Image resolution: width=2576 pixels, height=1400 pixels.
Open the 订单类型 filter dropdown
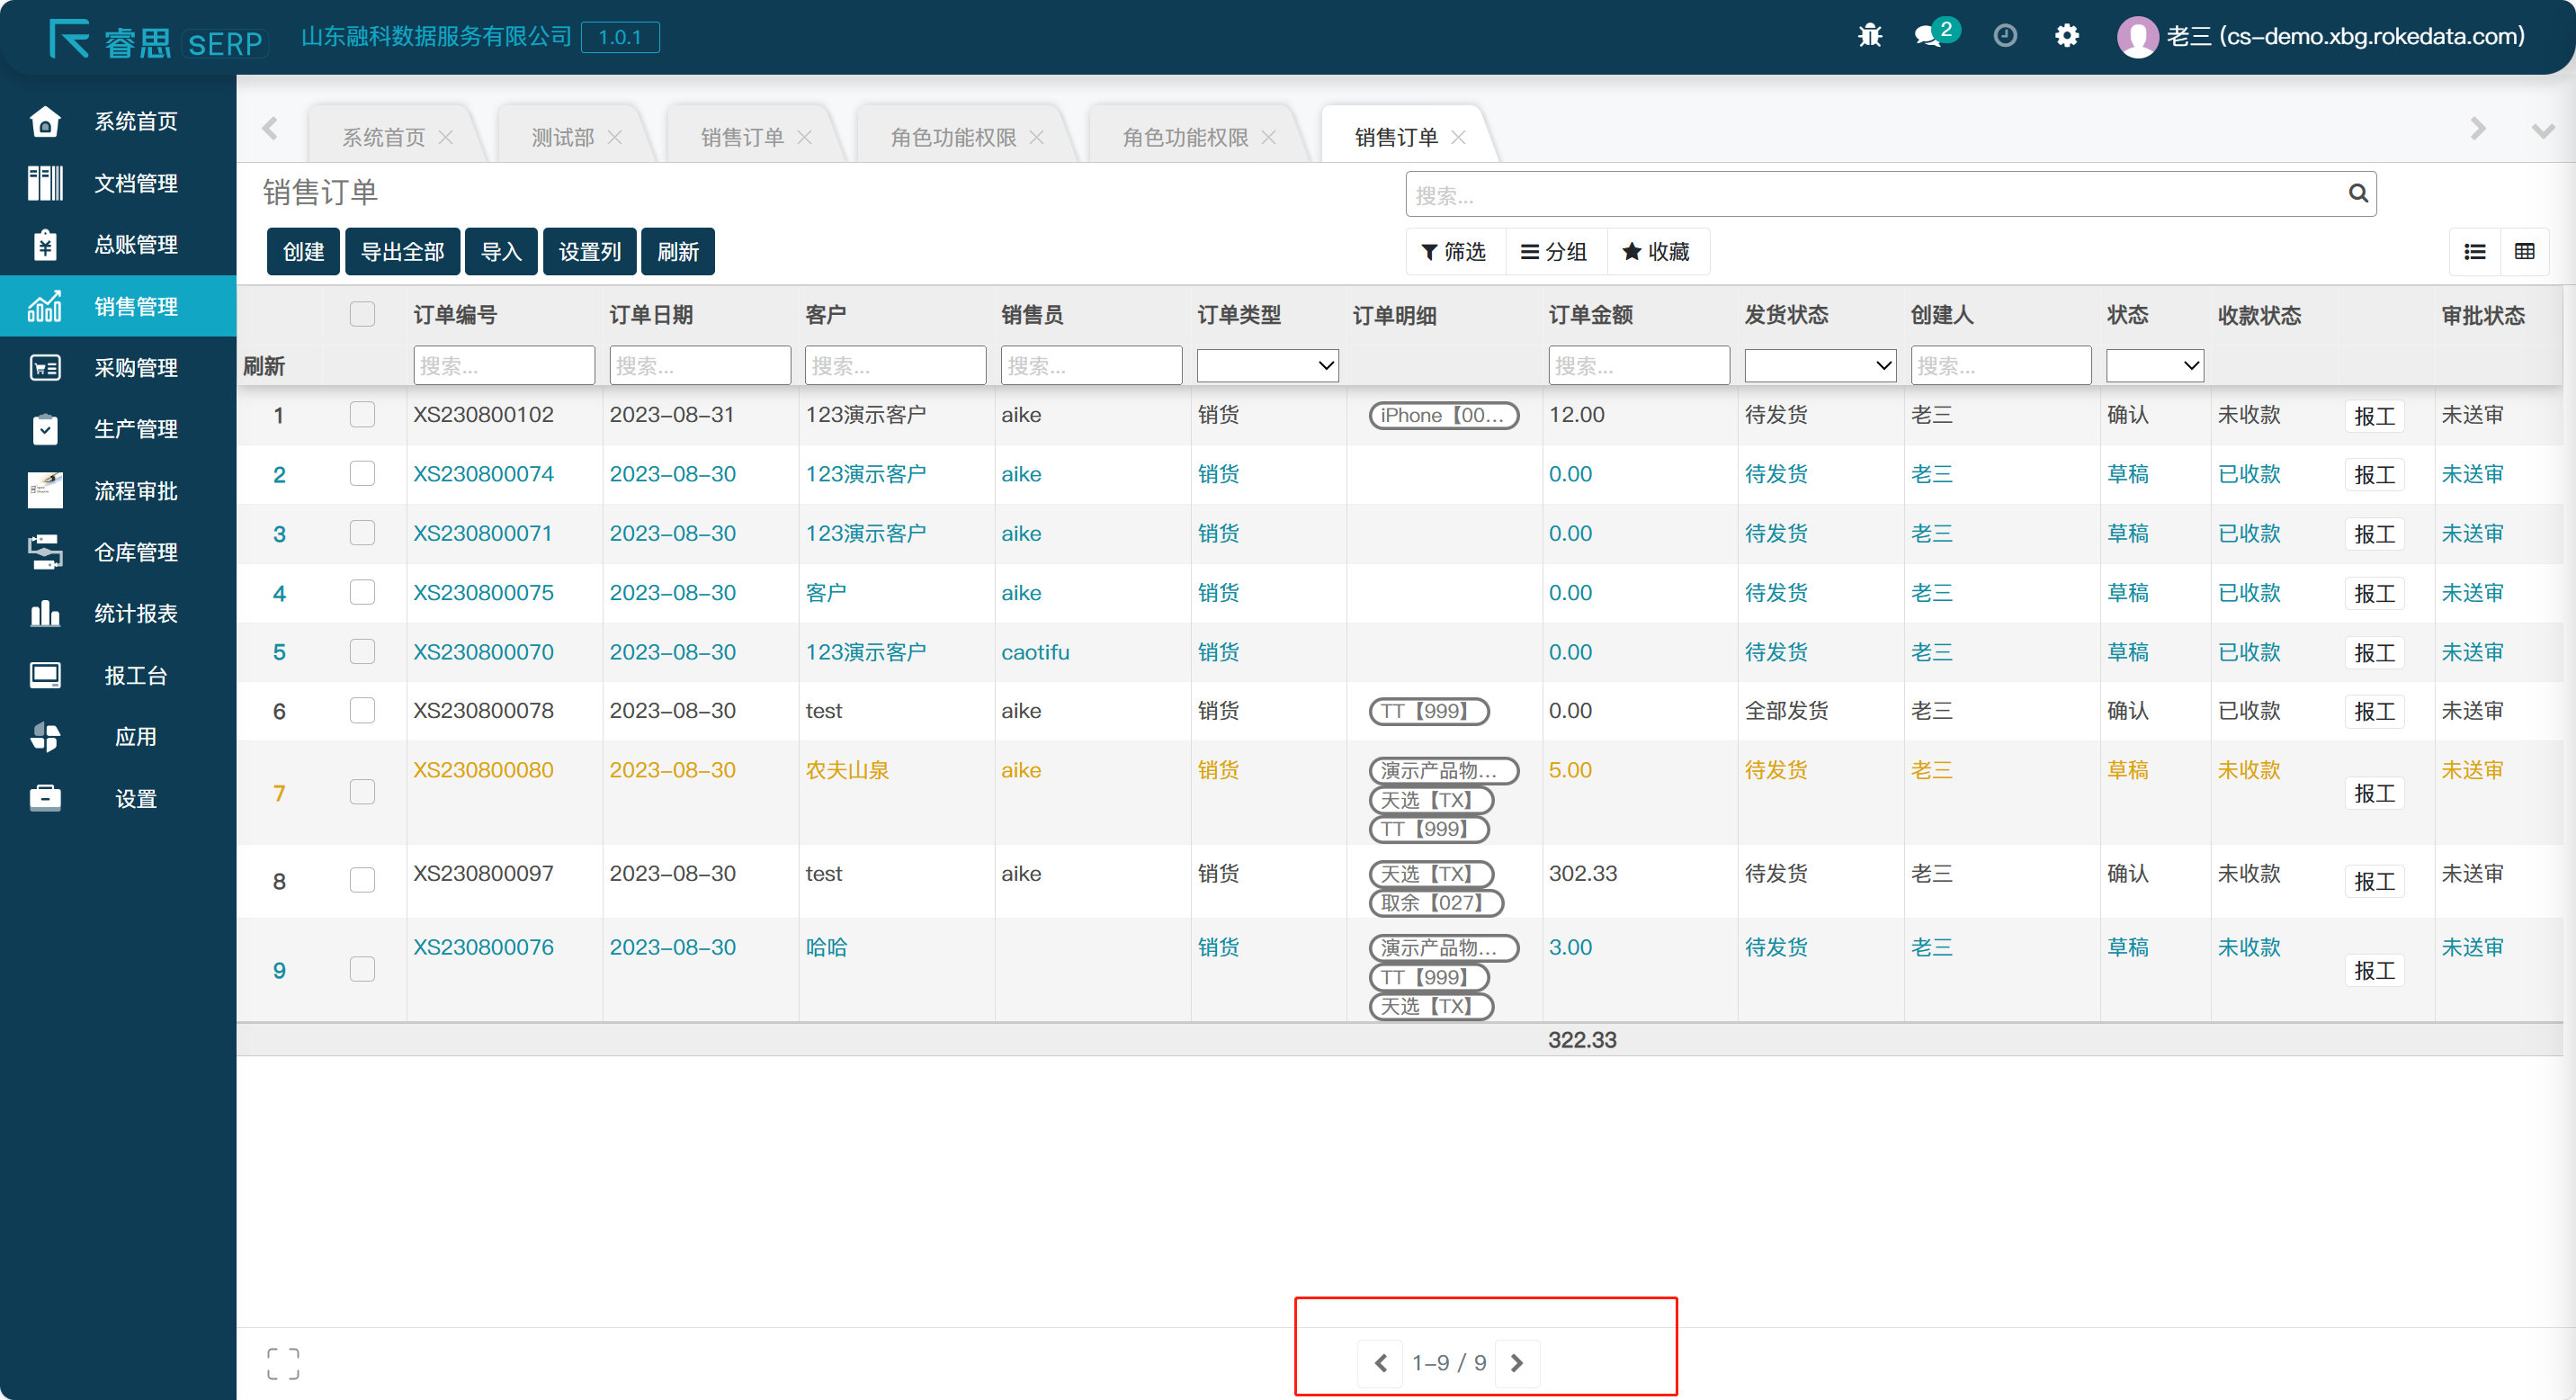1267,366
